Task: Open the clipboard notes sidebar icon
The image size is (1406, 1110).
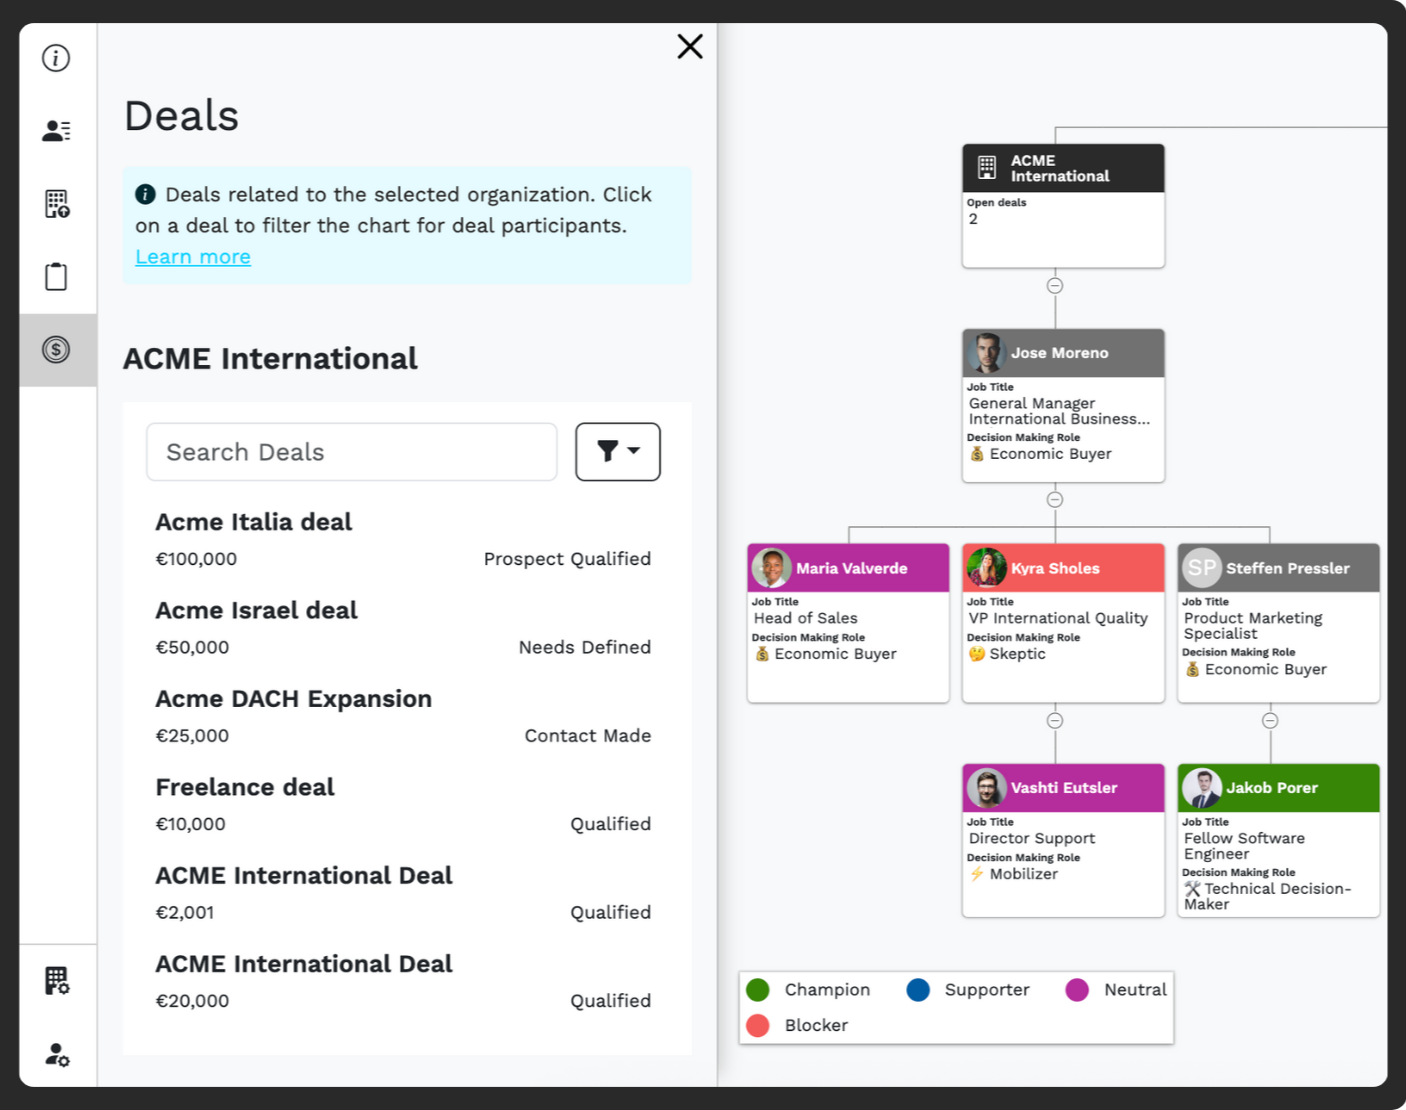Action: click(x=56, y=276)
